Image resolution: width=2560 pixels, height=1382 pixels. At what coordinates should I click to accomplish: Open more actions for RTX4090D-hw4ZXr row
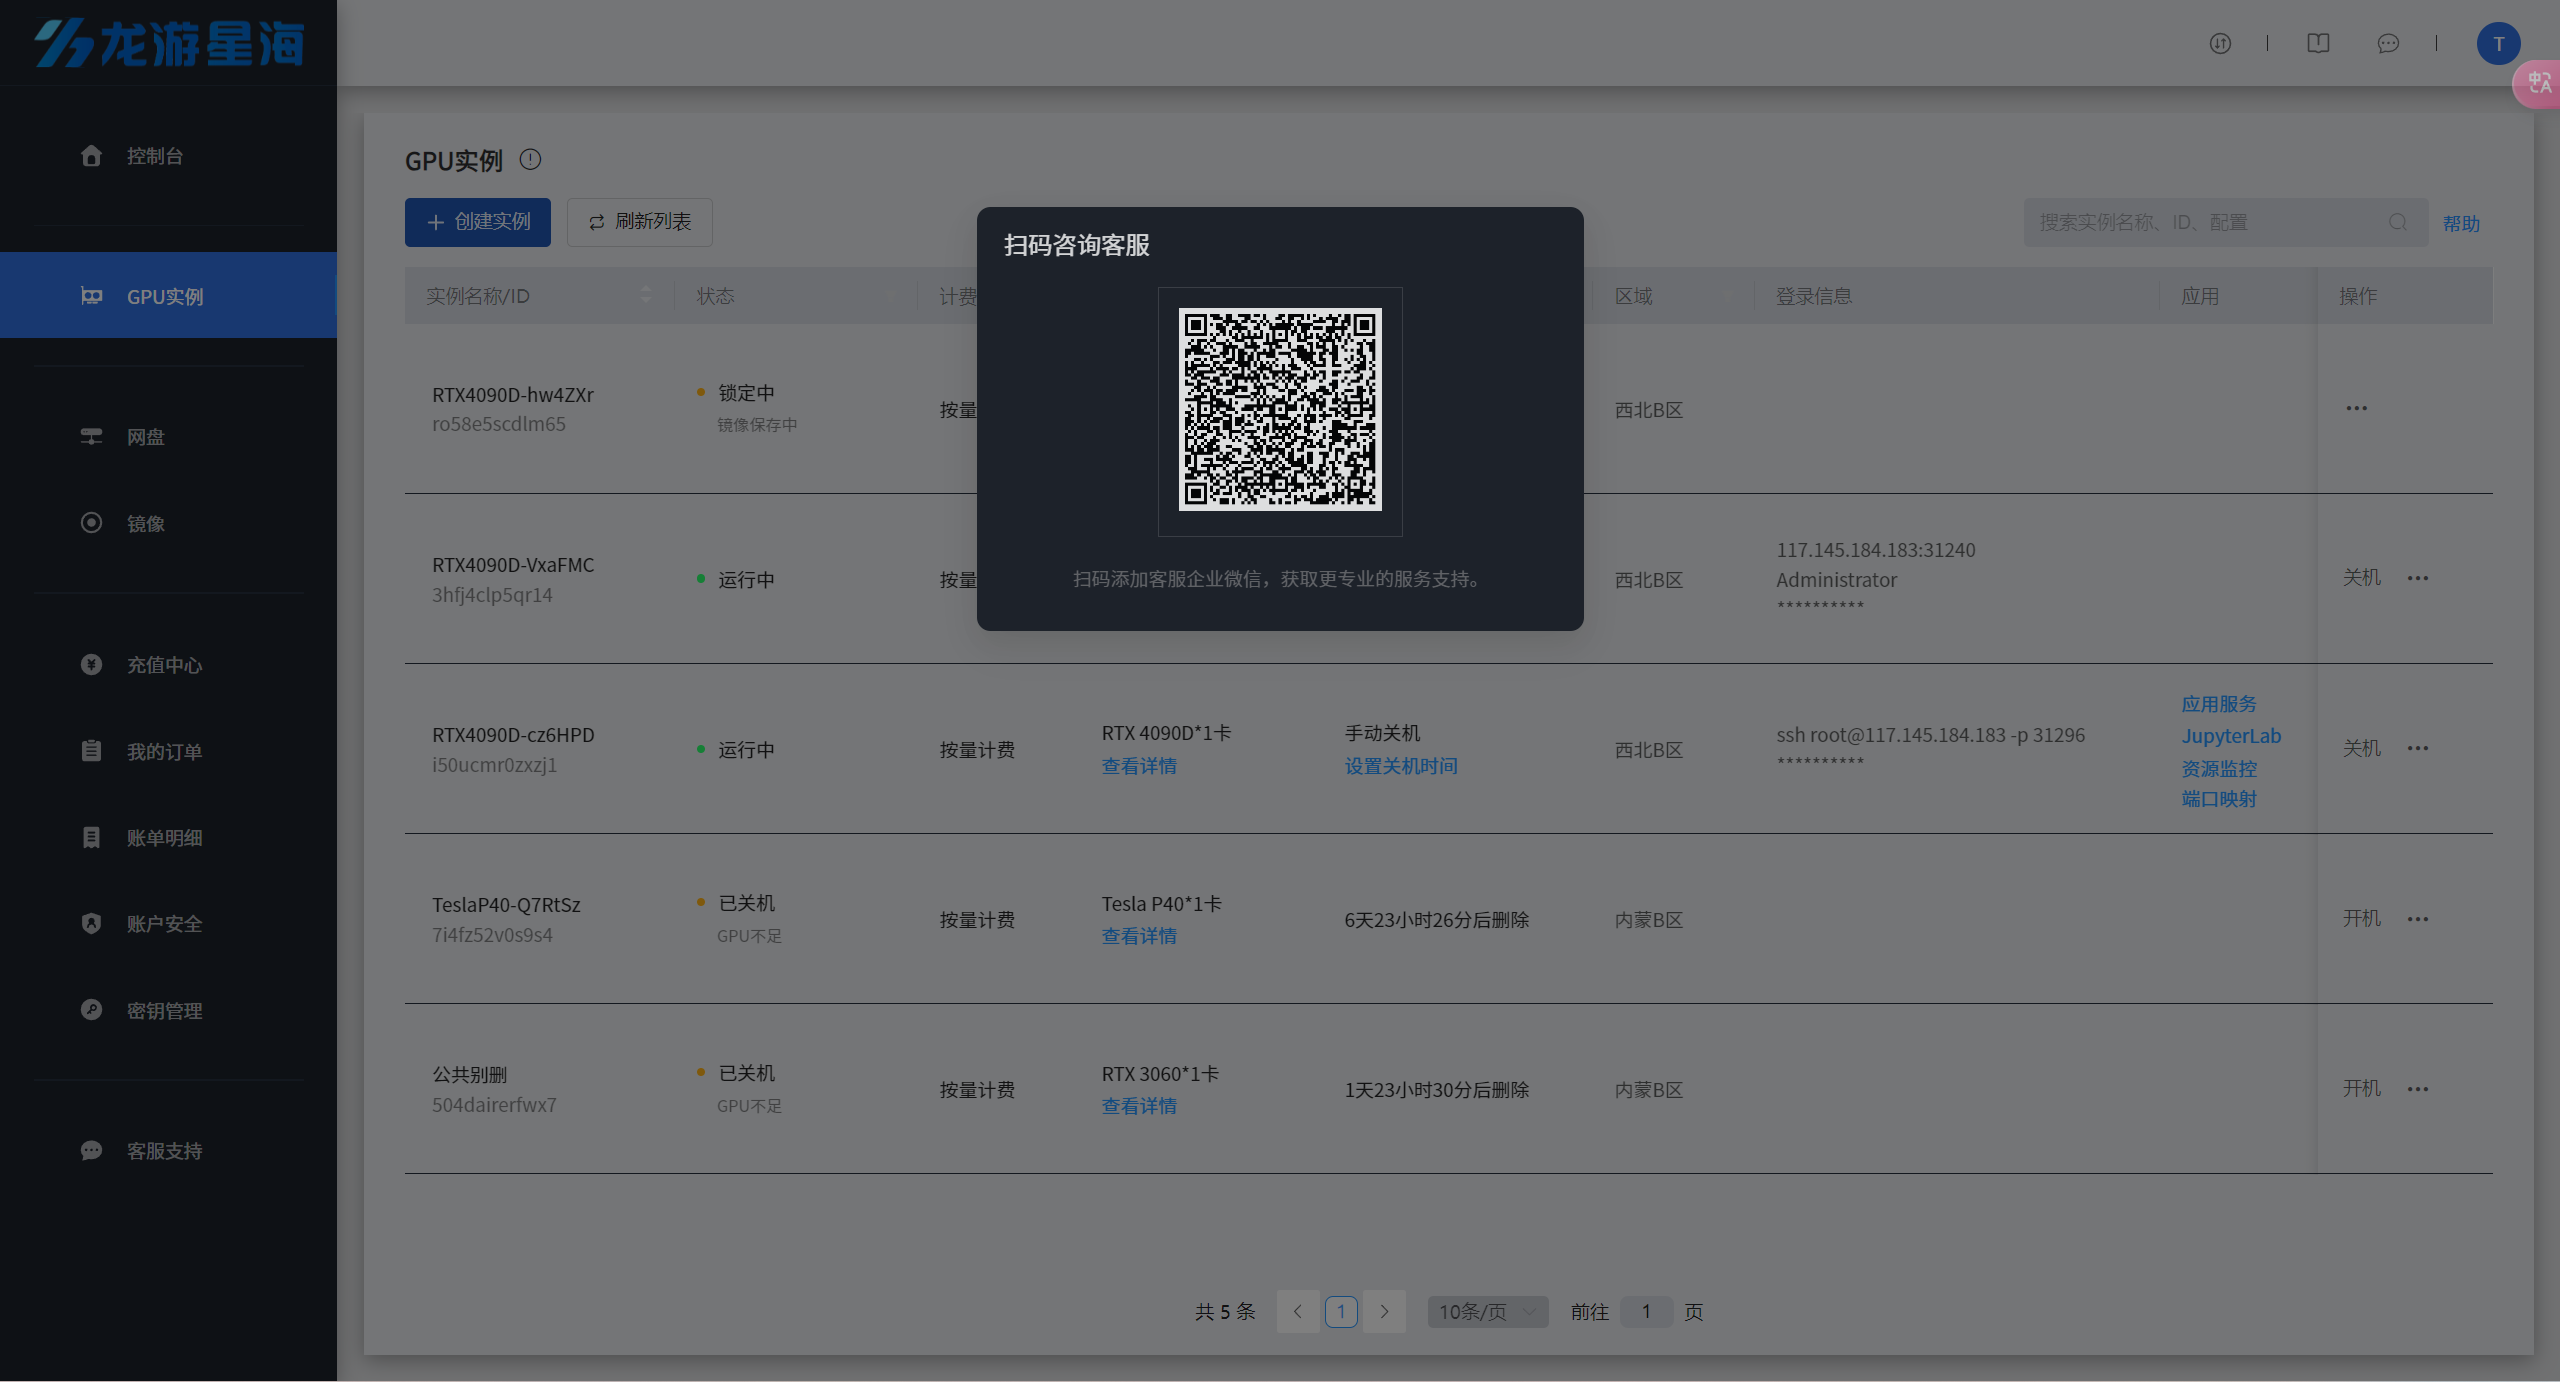(2356, 409)
